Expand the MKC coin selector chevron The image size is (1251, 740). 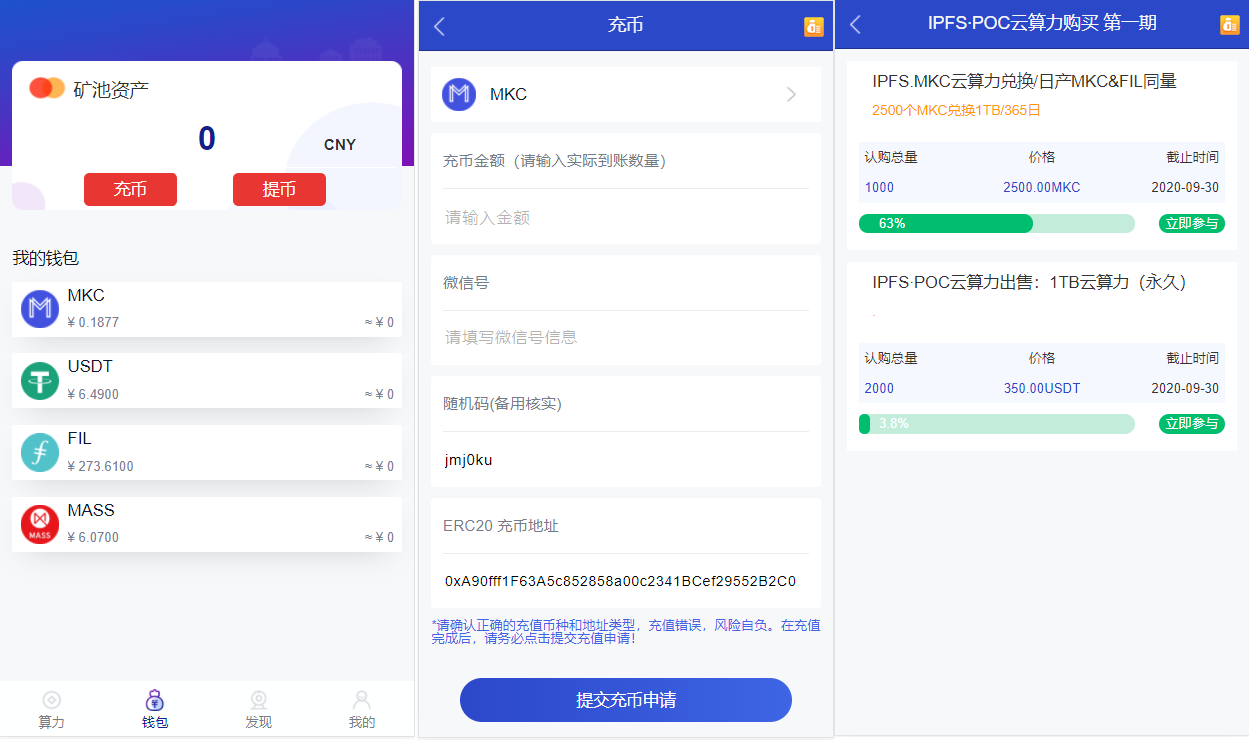(x=791, y=95)
